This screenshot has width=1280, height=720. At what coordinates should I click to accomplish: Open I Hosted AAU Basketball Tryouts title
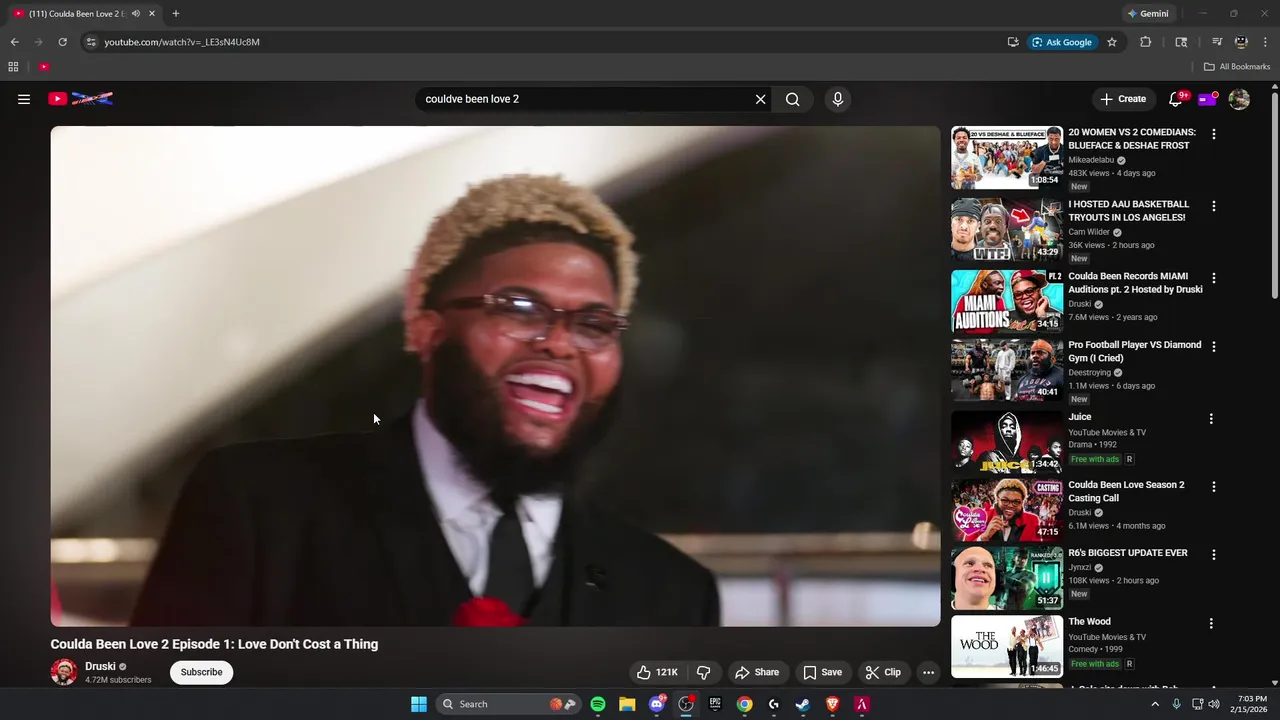pyautogui.click(x=1128, y=211)
